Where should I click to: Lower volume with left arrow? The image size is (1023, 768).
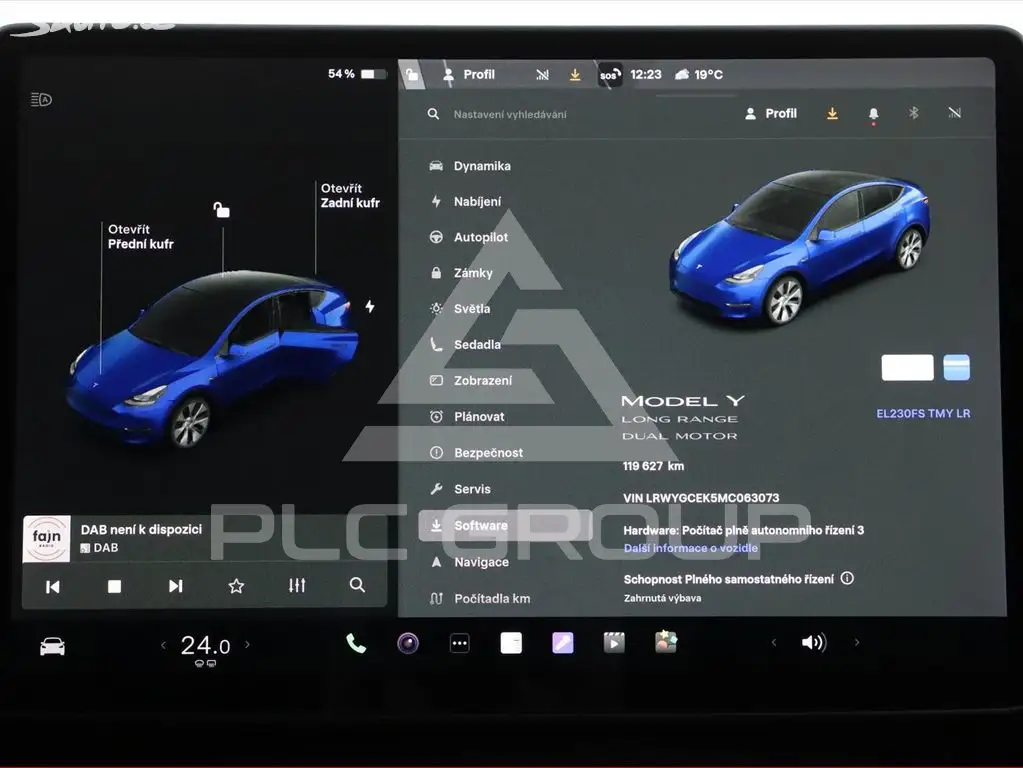[774, 643]
